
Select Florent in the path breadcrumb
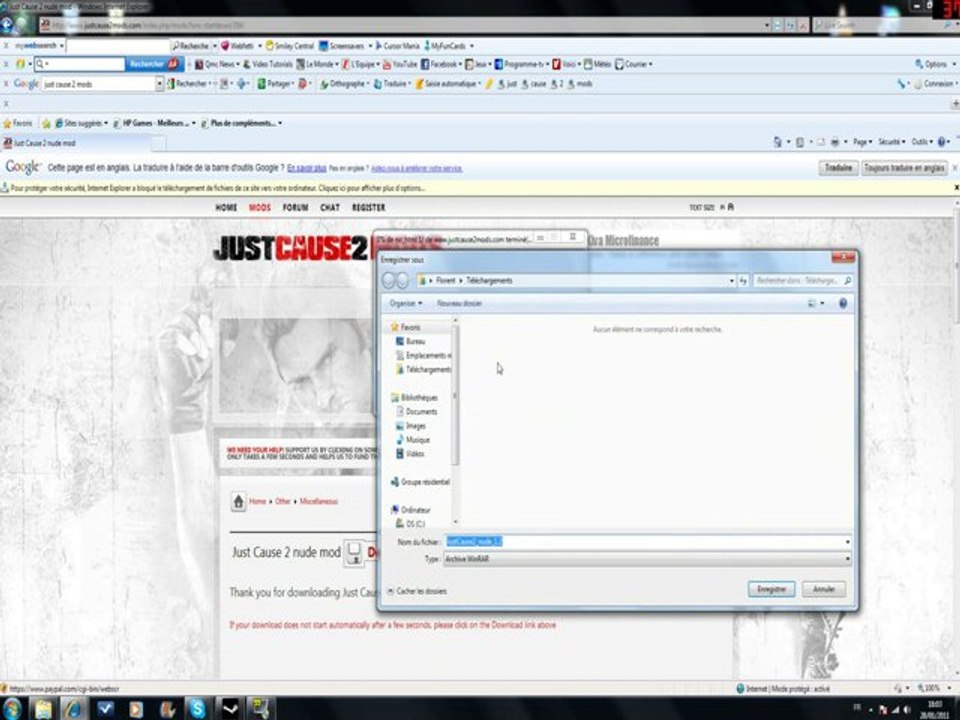(446, 280)
